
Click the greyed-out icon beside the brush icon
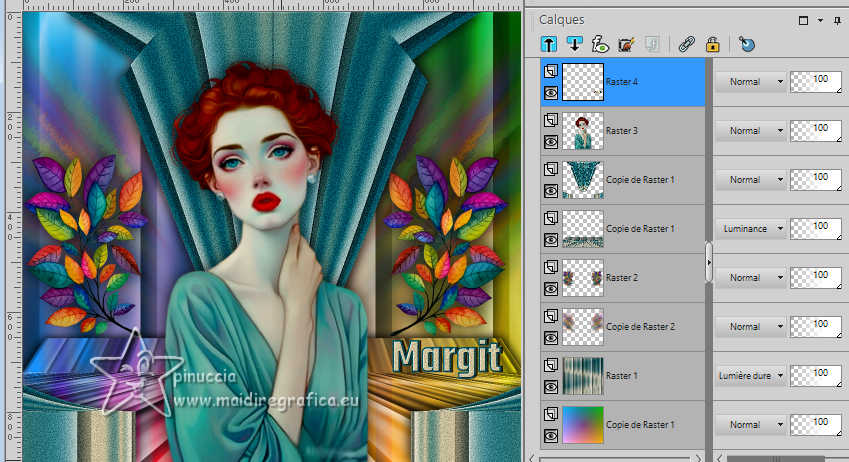coord(652,44)
